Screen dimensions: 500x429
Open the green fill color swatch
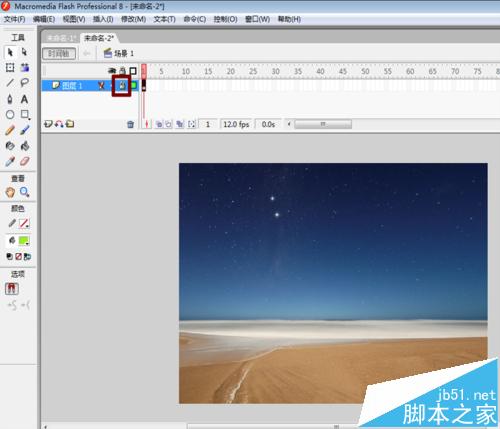click(x=24, y=241)
